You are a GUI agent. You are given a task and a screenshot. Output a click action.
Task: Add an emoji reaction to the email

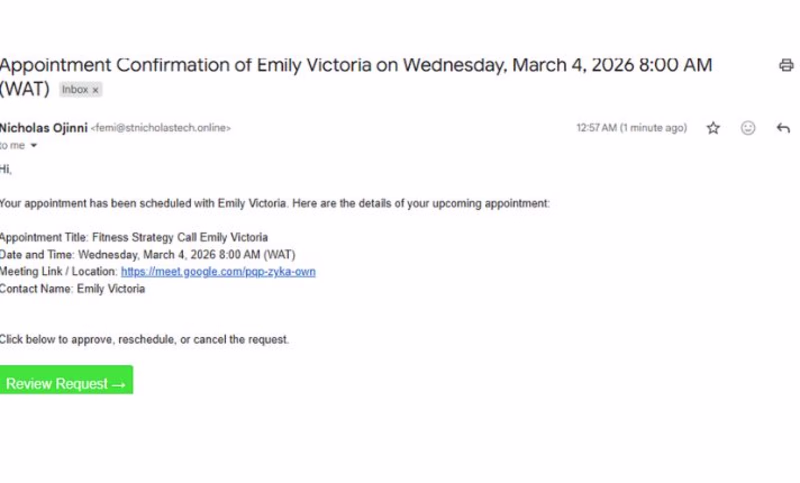click(x=748, y=128)
